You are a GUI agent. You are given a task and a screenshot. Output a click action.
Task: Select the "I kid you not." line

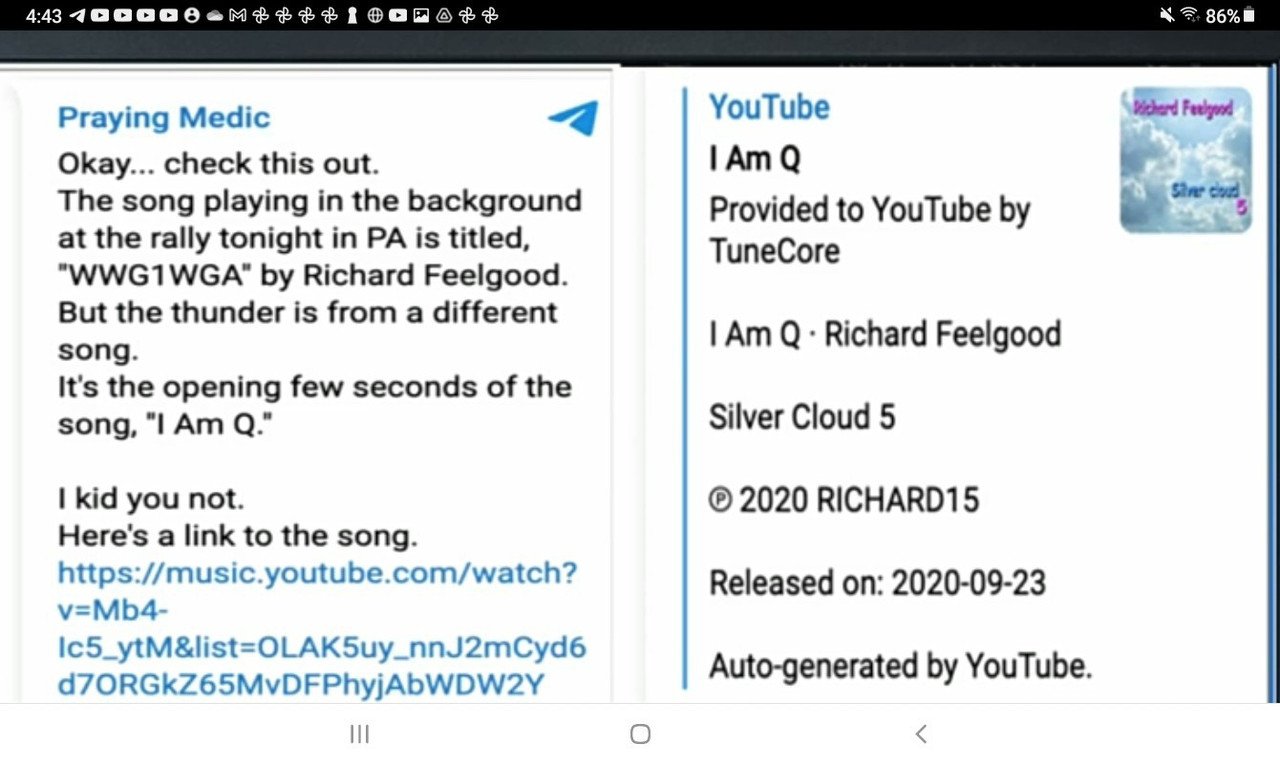click(151, 498)
